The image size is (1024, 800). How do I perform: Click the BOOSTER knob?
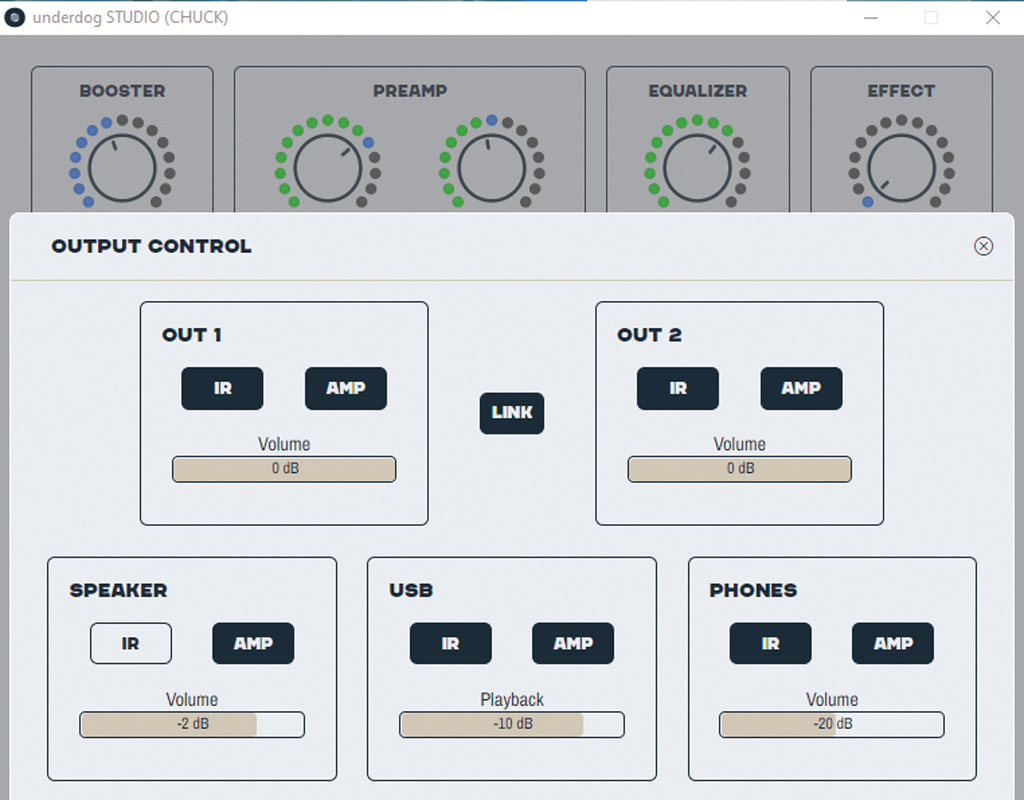coord(122,168)
